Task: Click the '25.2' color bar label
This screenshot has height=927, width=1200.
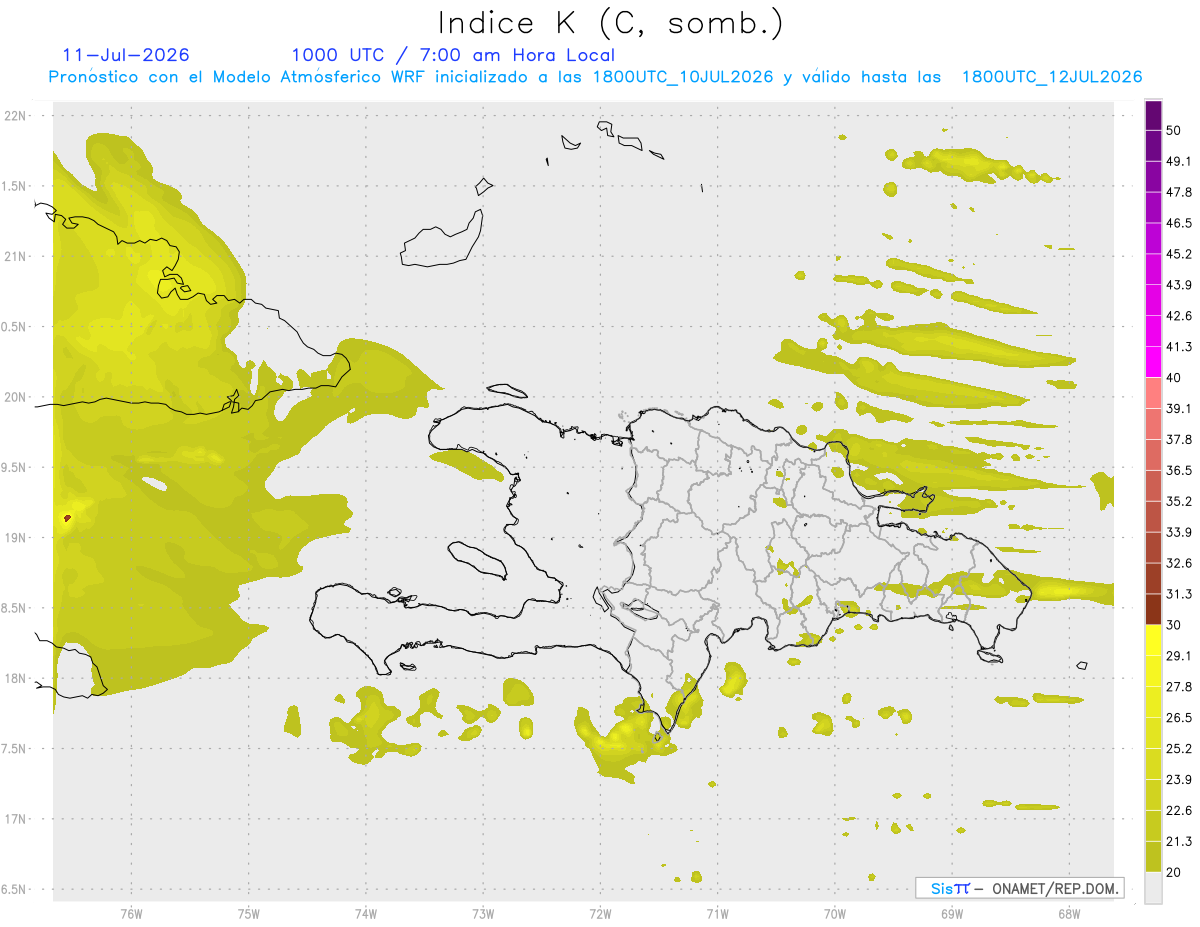Action: [1179, 749]
